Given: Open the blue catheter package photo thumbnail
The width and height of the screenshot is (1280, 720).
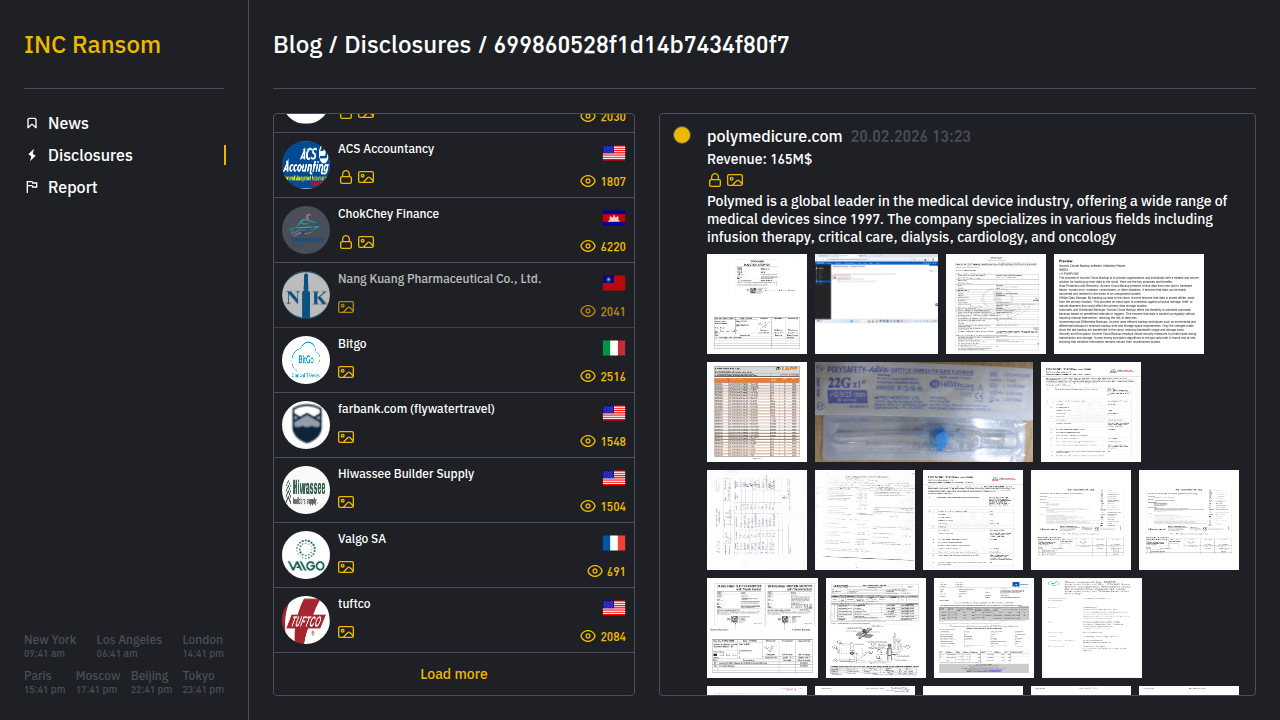Looking at the screenshot, I should pos(924,412).
